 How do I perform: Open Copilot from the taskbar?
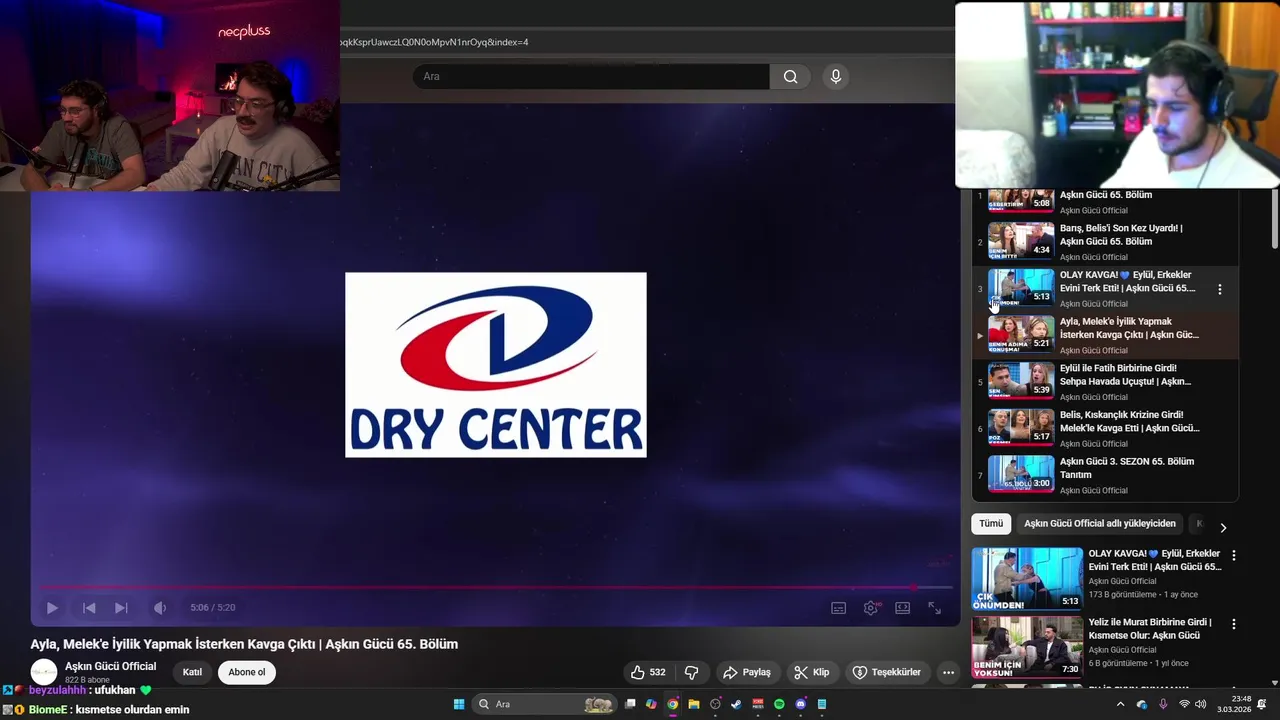pyautogui.click(x=651, y=704)
